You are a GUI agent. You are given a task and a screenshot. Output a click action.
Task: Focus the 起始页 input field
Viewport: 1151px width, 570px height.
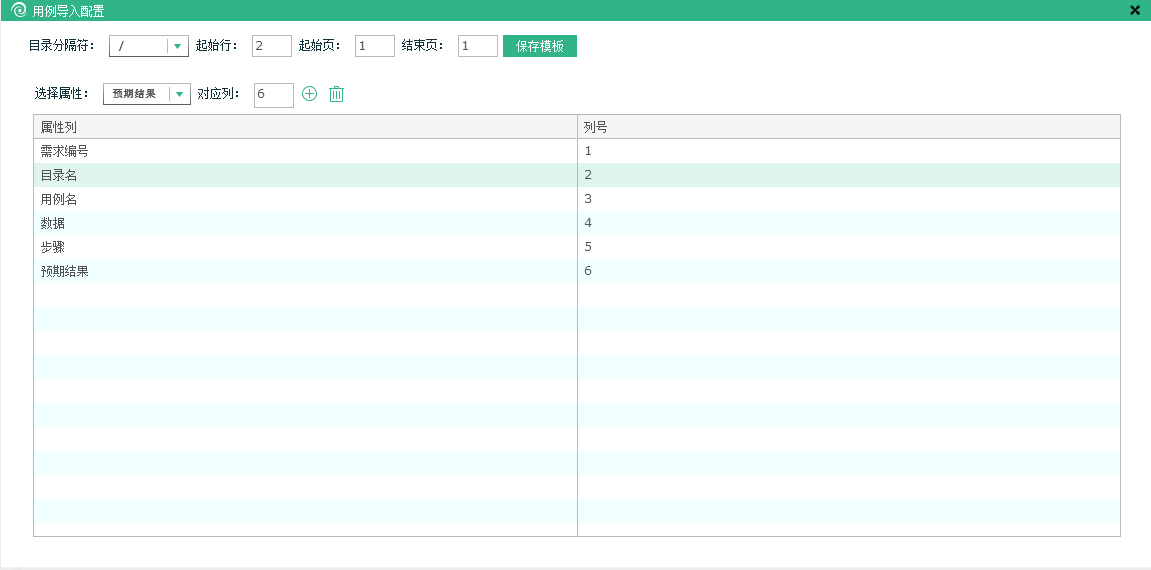pos(375,46)
